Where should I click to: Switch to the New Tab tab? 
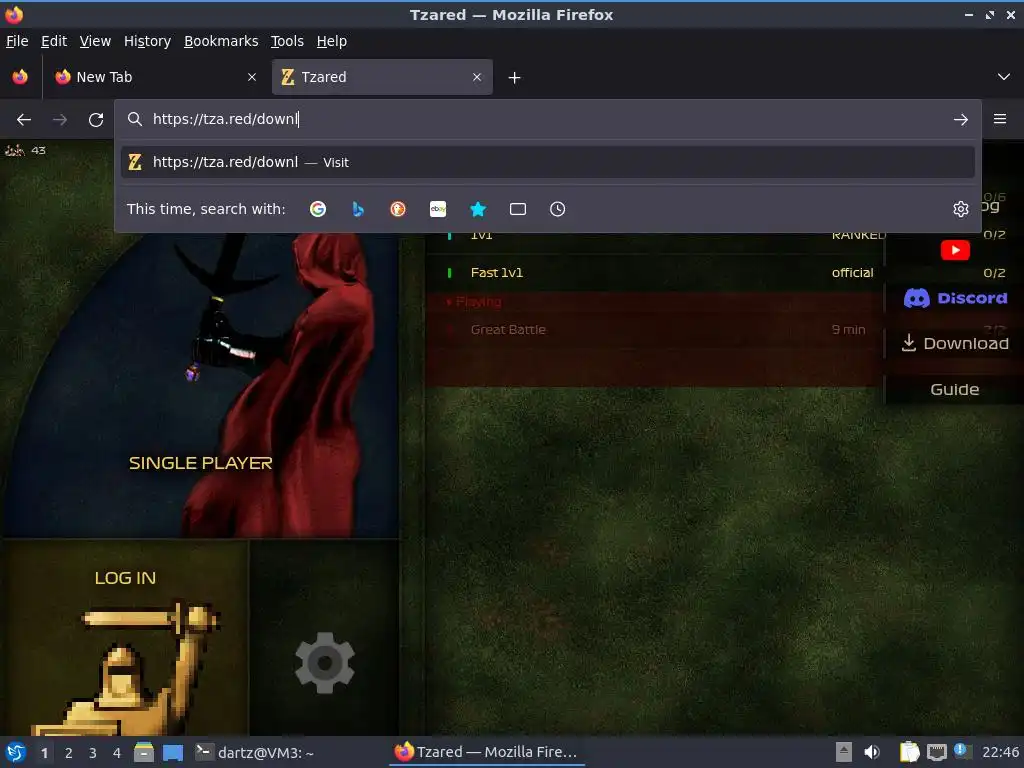coord(157,77)
